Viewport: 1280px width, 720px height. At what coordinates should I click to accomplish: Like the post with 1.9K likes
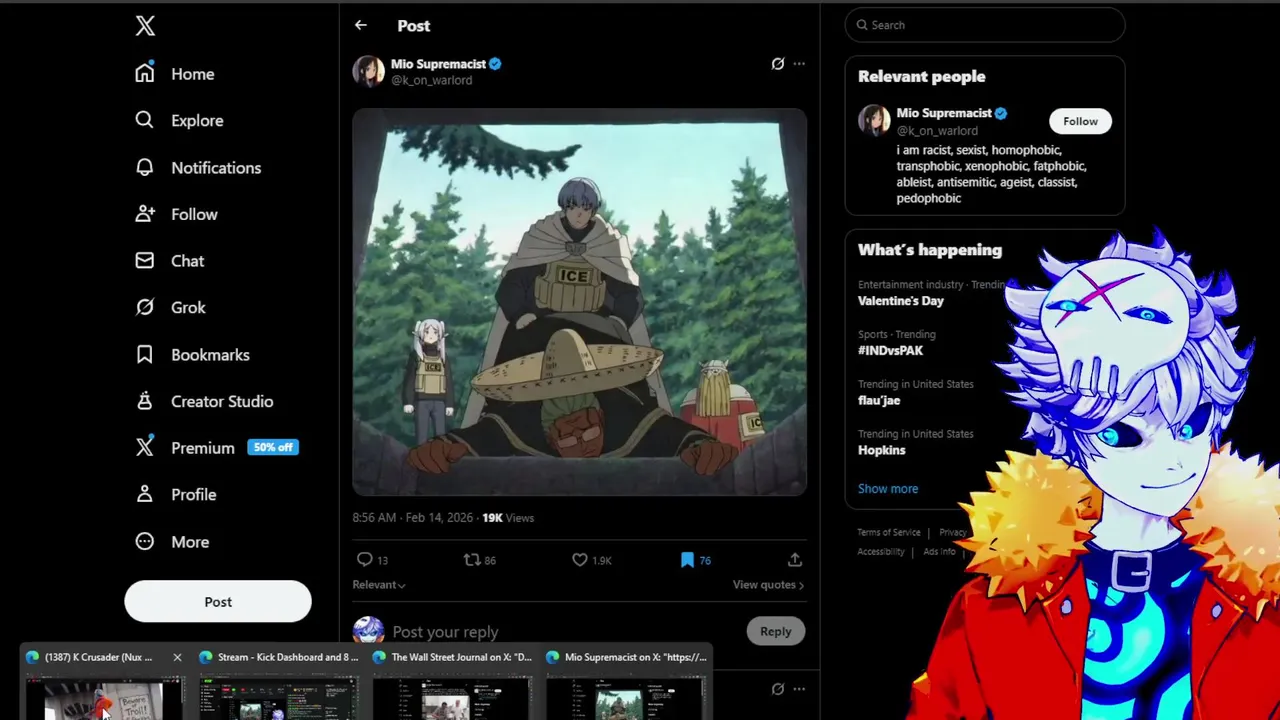(x=579, y=560)
